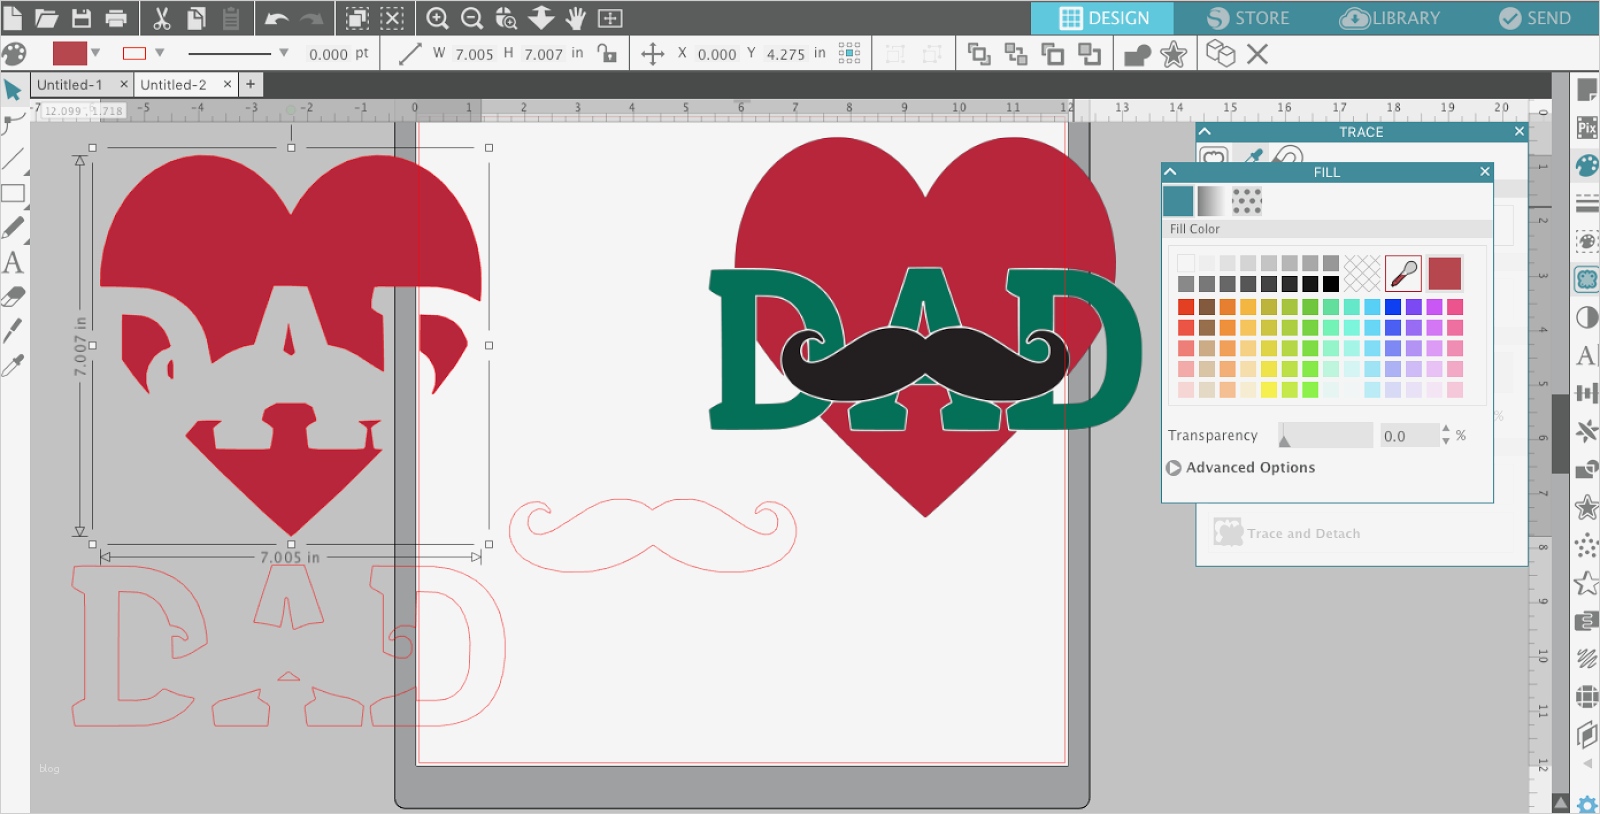1600x814 pixels.
Task: Click the Zoom In magnifier icon
Action: (437, 18)
